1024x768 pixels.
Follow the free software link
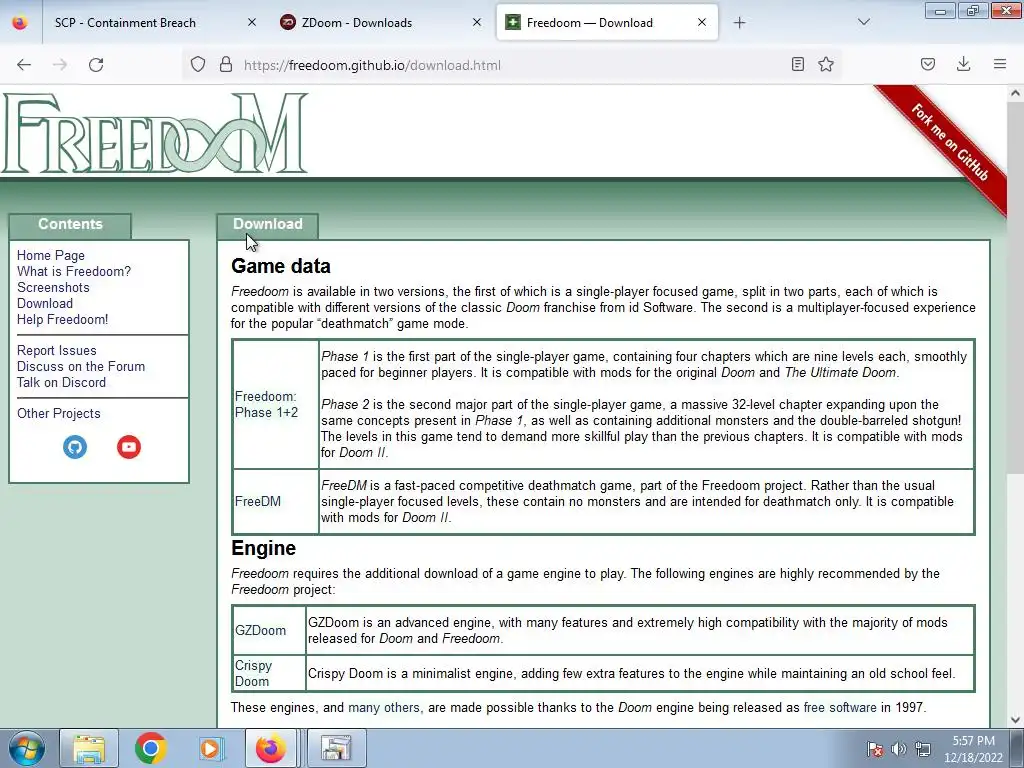[x=840, y=707]
